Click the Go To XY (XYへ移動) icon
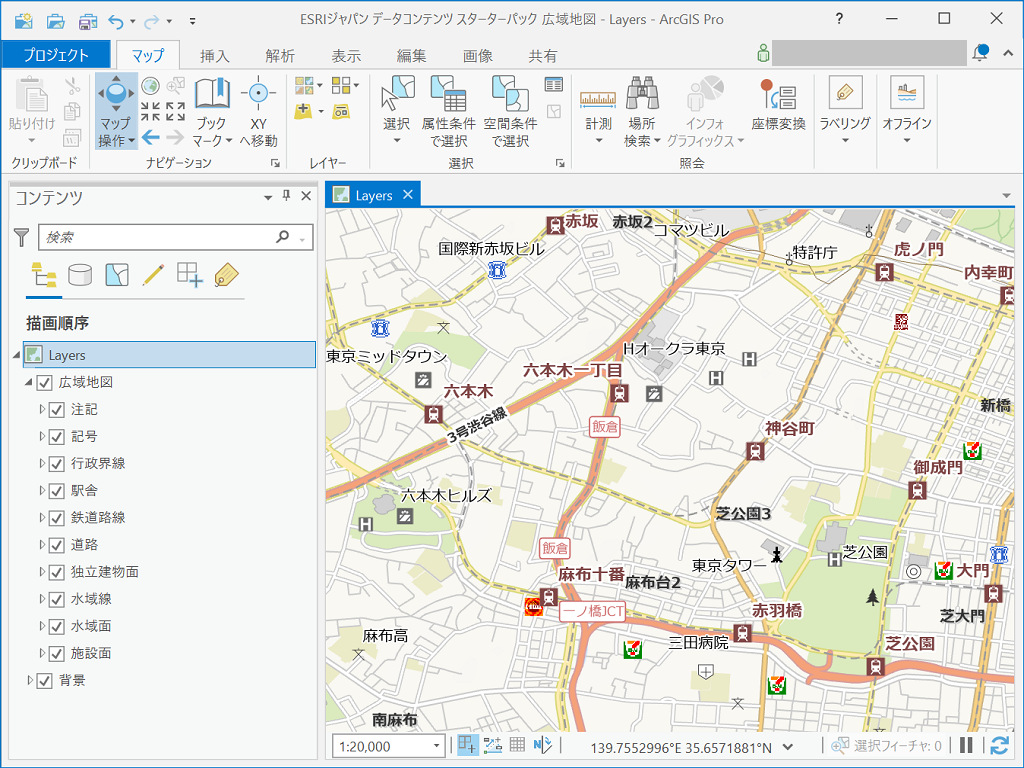 [x=258, y=95]
